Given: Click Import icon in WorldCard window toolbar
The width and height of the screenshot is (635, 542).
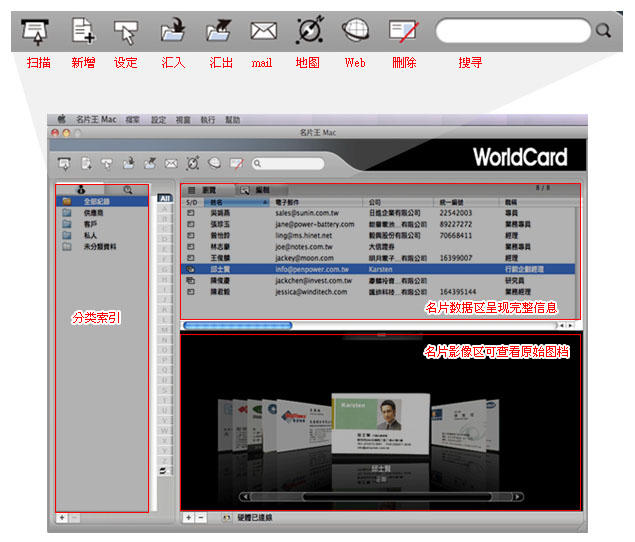Looking at the screenshot, I should click(129, 163).
